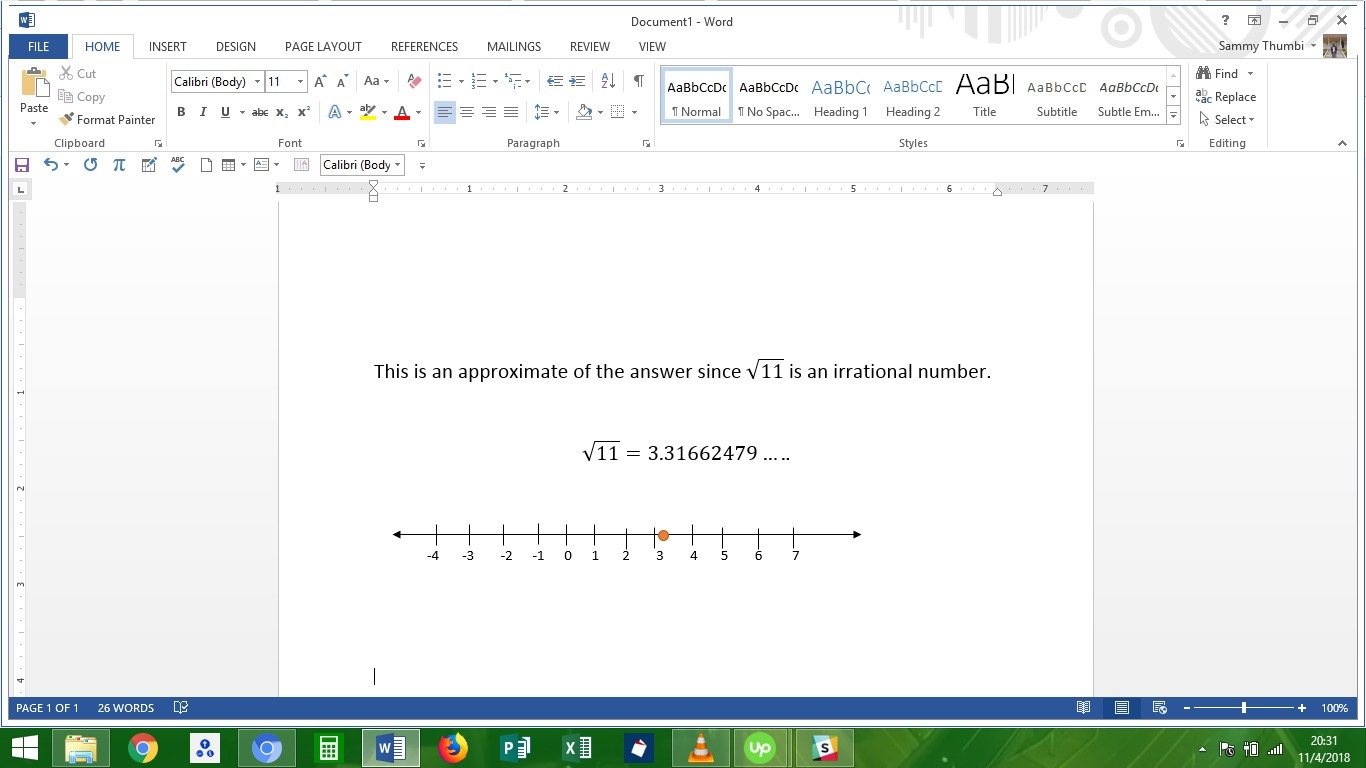Screen dimensions: 1366x768
Task: Expand the Styles gallery more arrow
Action: (x=1173, y=116)
